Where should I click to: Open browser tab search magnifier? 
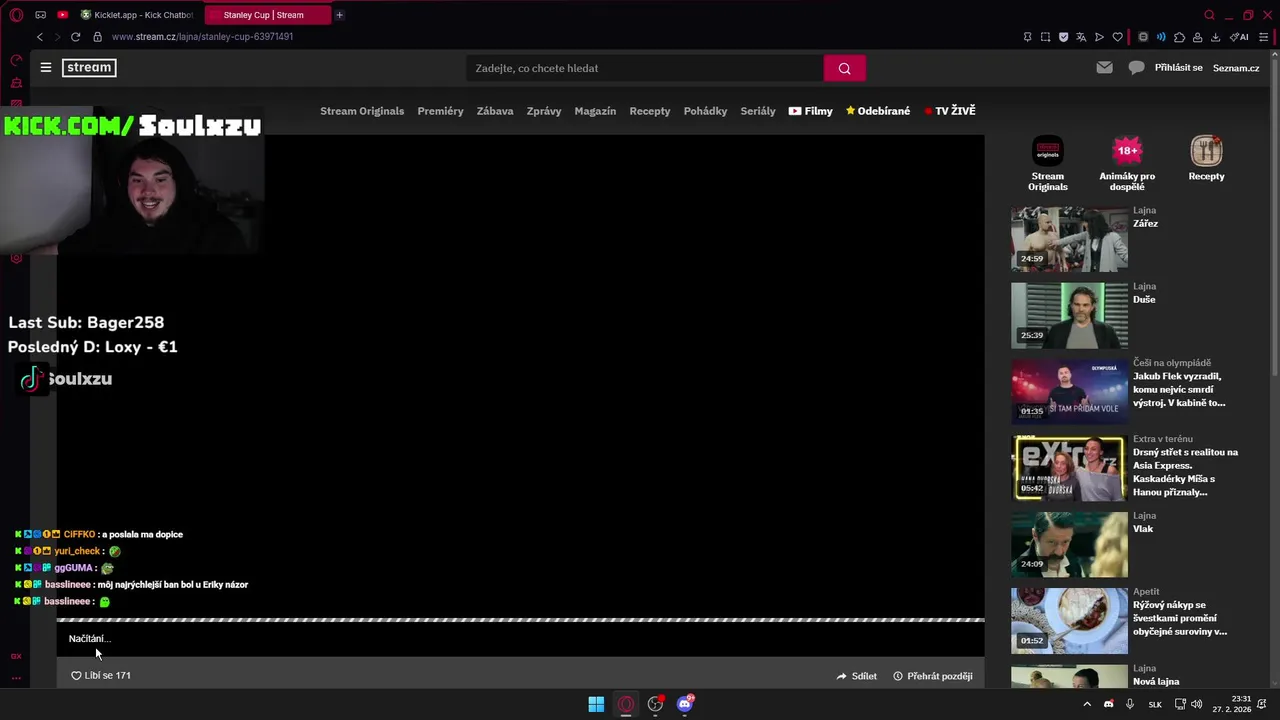tap(1209, 15)
